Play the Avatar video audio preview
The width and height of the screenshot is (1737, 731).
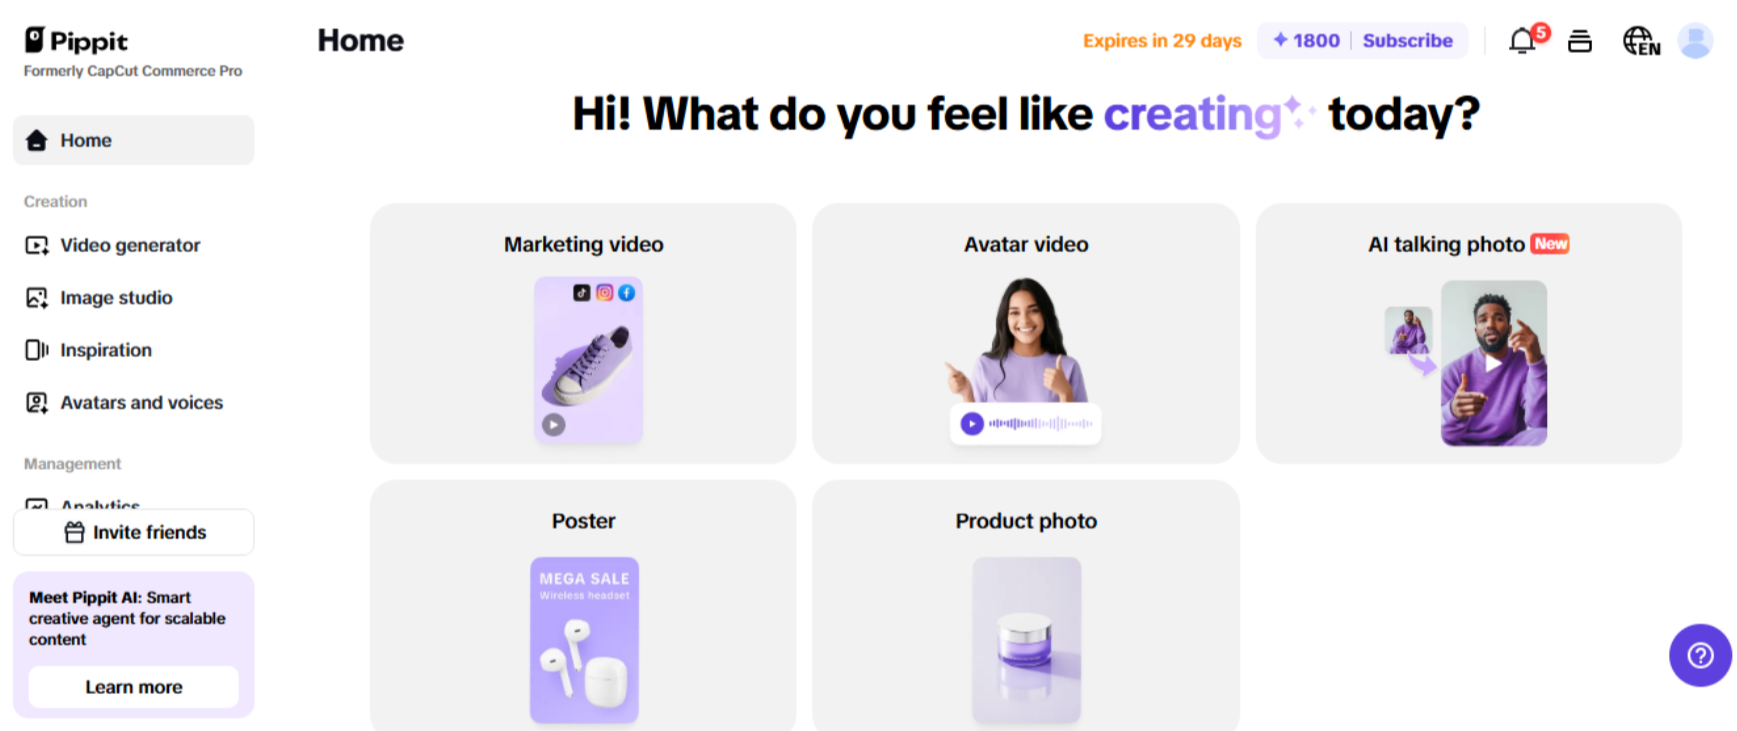pos(972,424)
